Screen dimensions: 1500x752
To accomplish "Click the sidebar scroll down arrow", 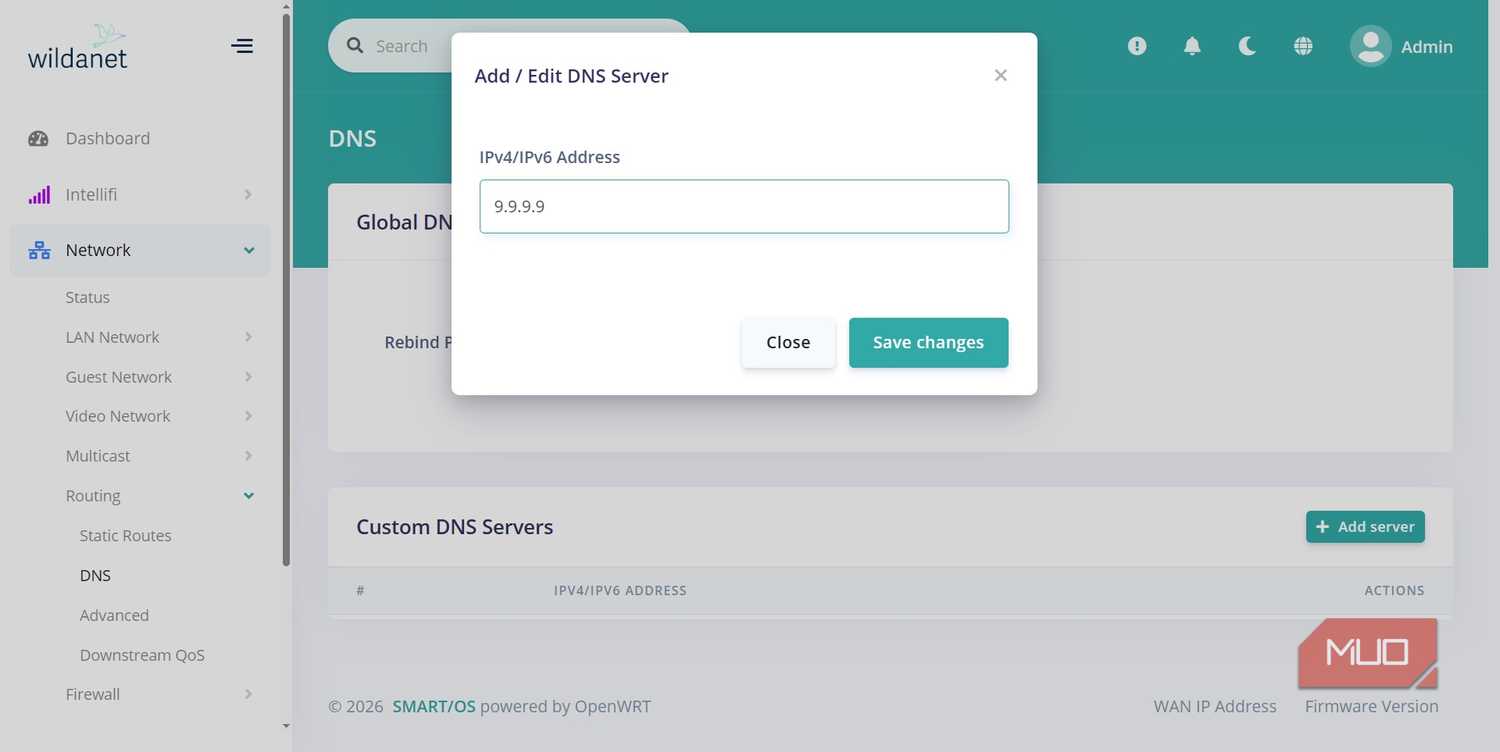I will [x=286, y=726].
